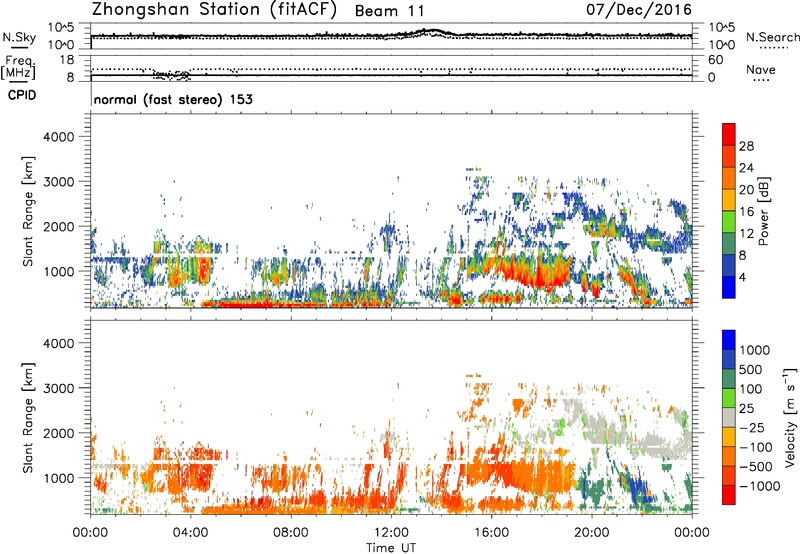Image resolution: width=800 pixels, height=554 pixels.
Task: Click the '-1000' Velocity colorbar tick
Action: pos(759,486)
